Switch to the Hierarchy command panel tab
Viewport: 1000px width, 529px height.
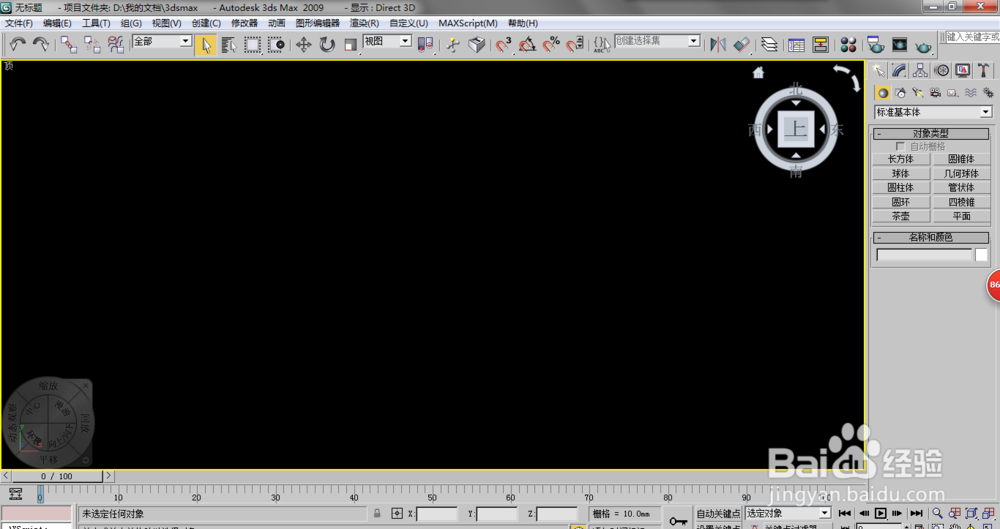click(920, 70)
